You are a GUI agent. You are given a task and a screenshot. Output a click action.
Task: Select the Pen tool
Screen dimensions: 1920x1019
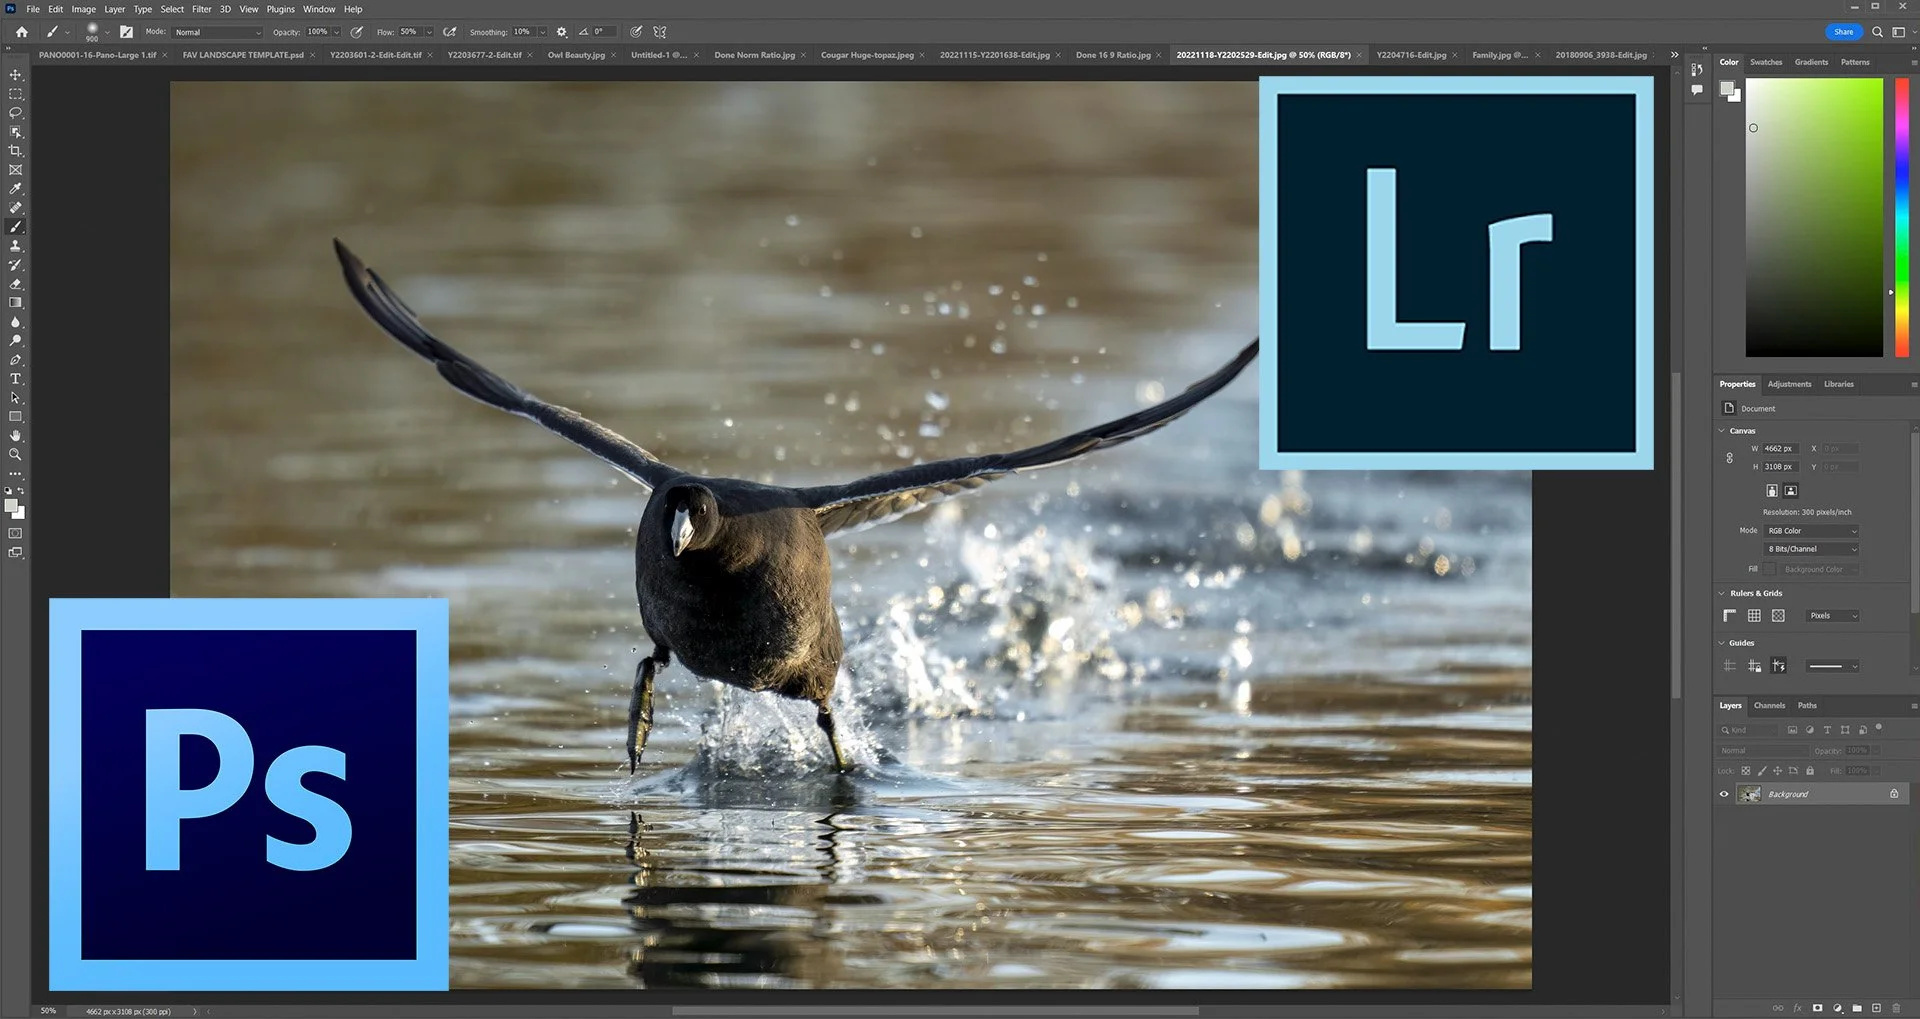15,360
